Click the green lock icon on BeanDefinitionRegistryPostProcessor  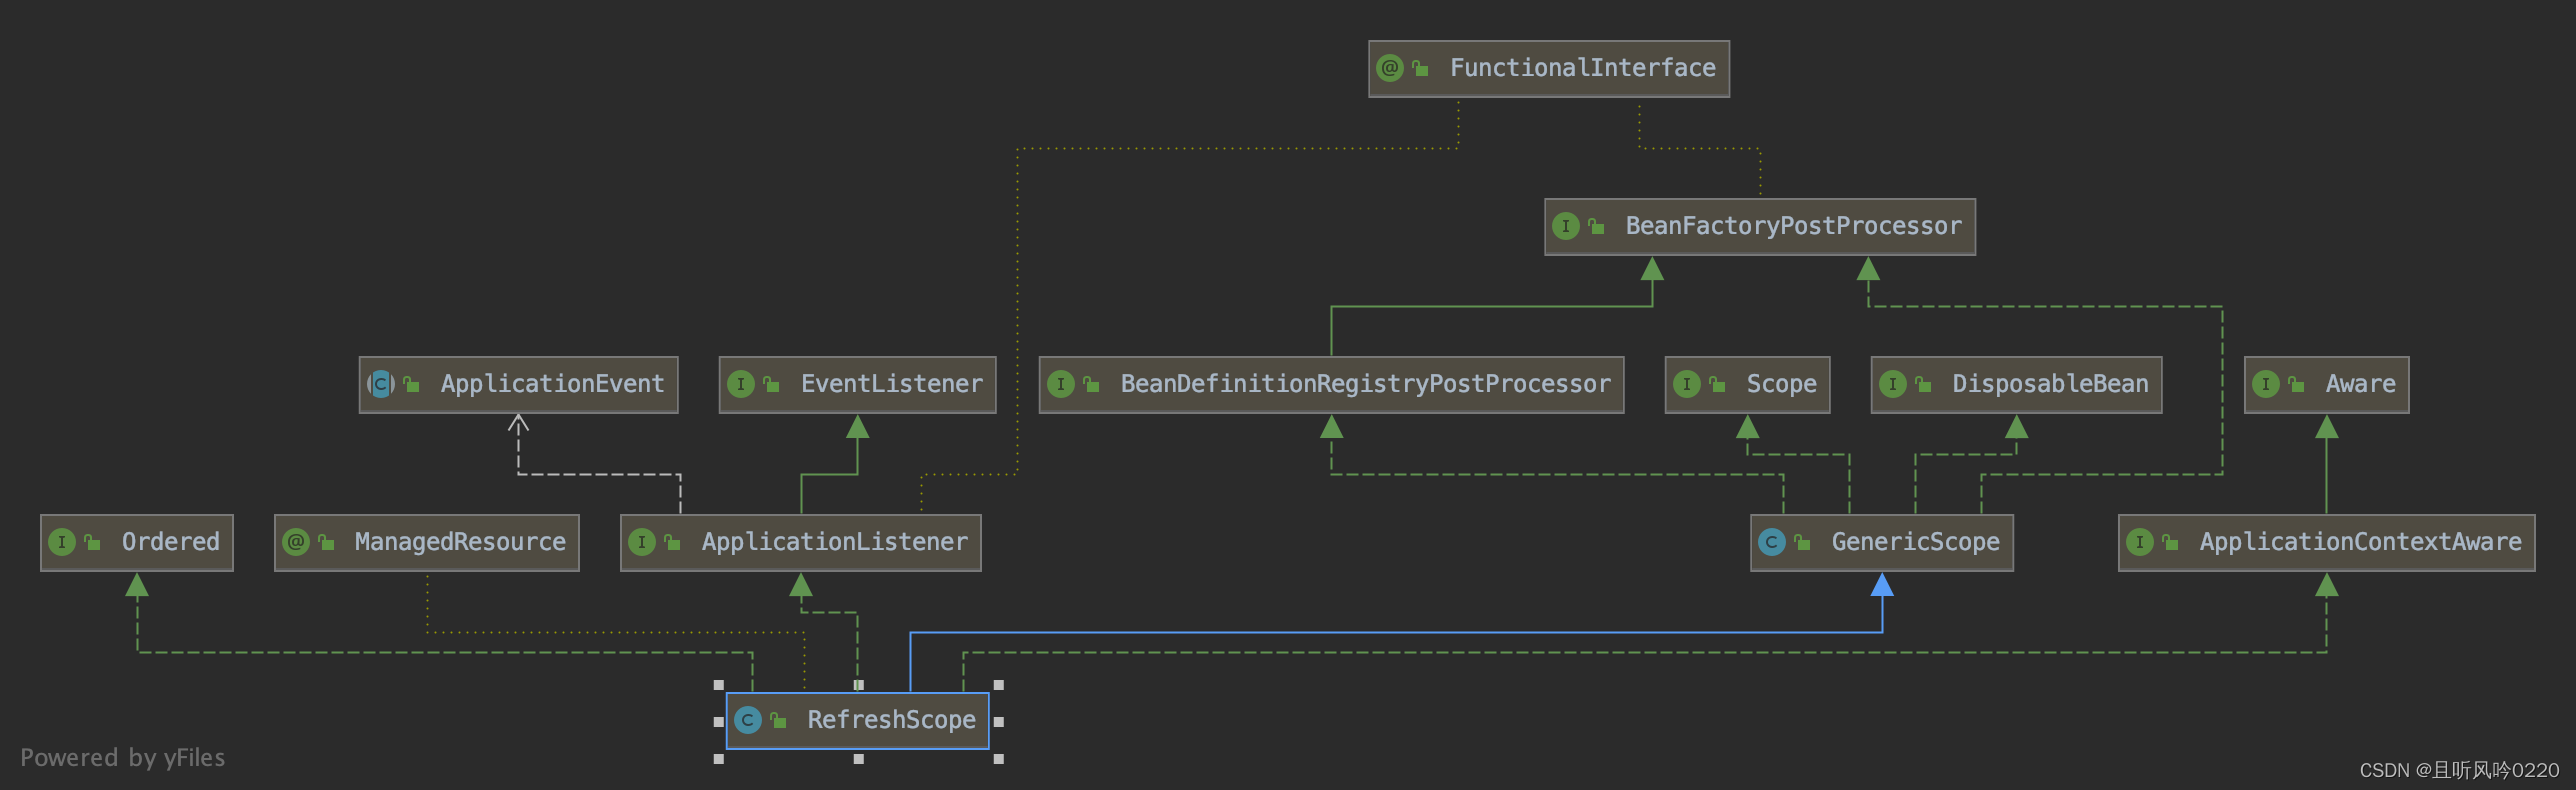click(x=1091, y=384)
